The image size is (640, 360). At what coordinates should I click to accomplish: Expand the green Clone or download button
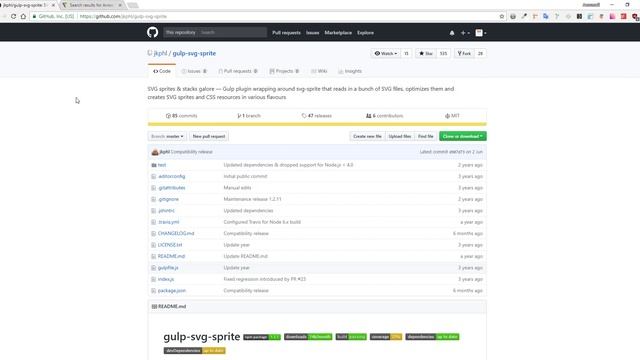coord(463,136)
